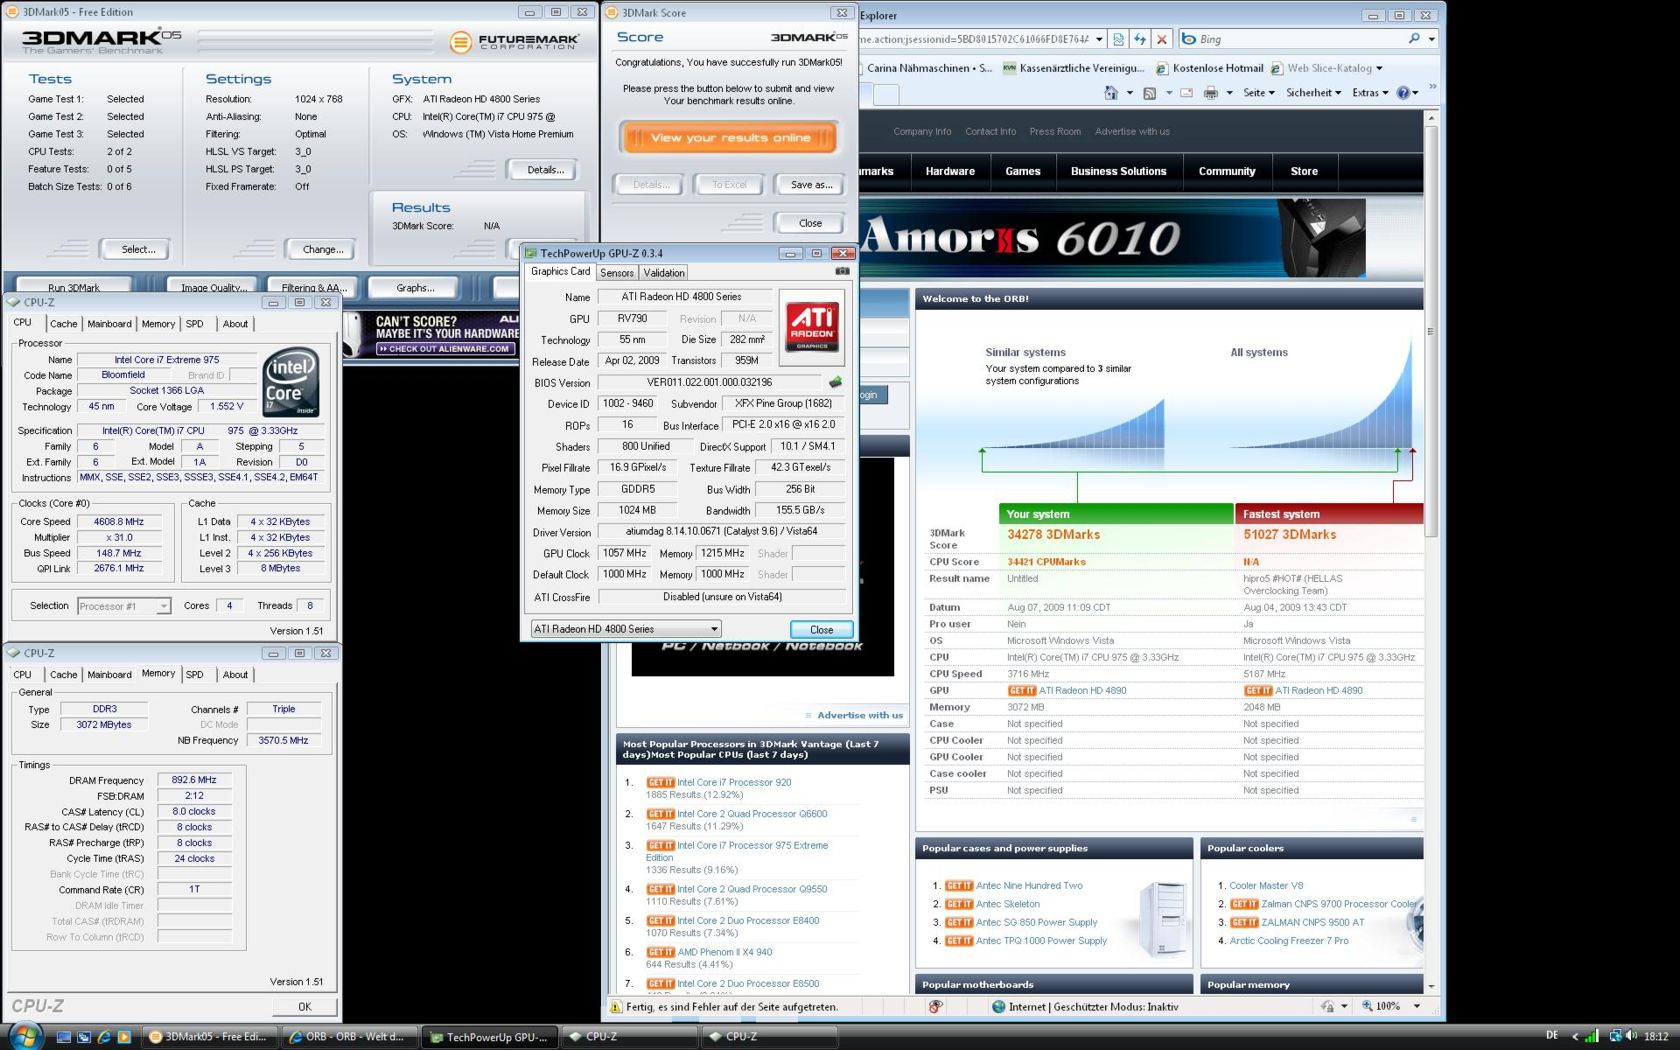
Task: Click the Intel Core i7 logo in CPU-Z
Action: pos(291,382)
